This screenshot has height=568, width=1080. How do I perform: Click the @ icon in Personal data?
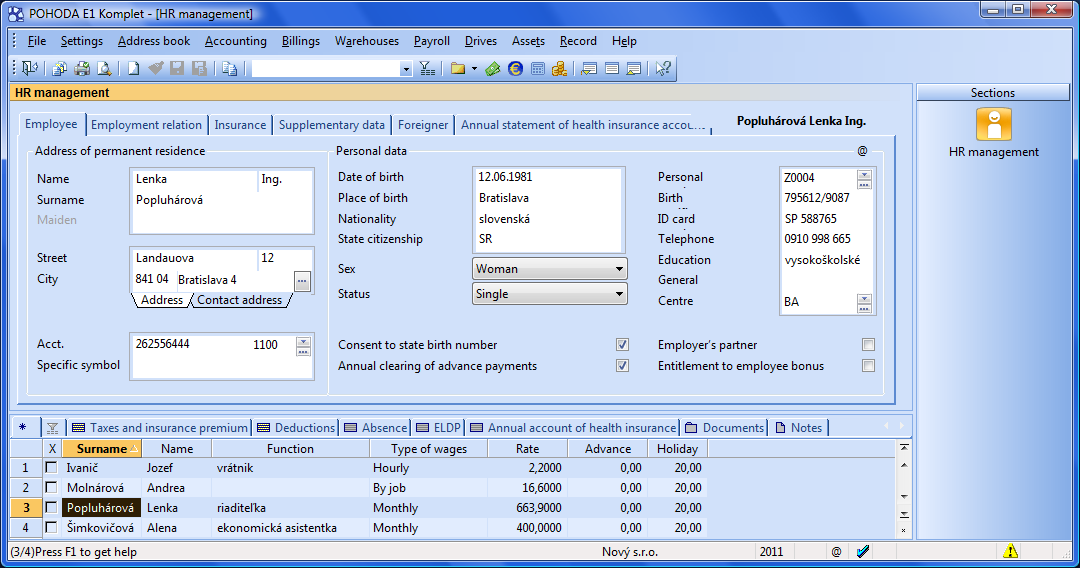[x=862, y=151]
